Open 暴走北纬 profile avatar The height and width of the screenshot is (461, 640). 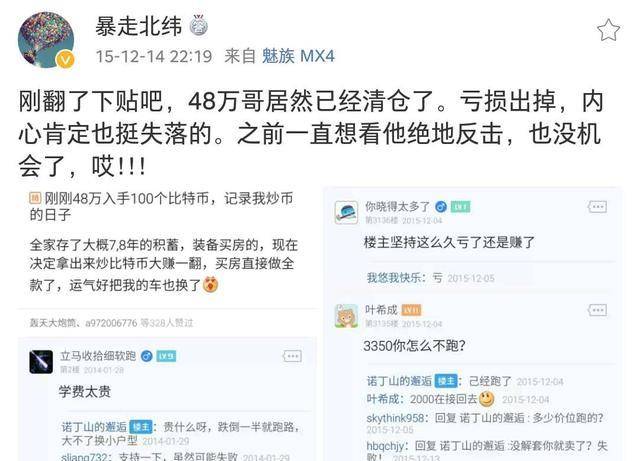(x=46, y=40)
